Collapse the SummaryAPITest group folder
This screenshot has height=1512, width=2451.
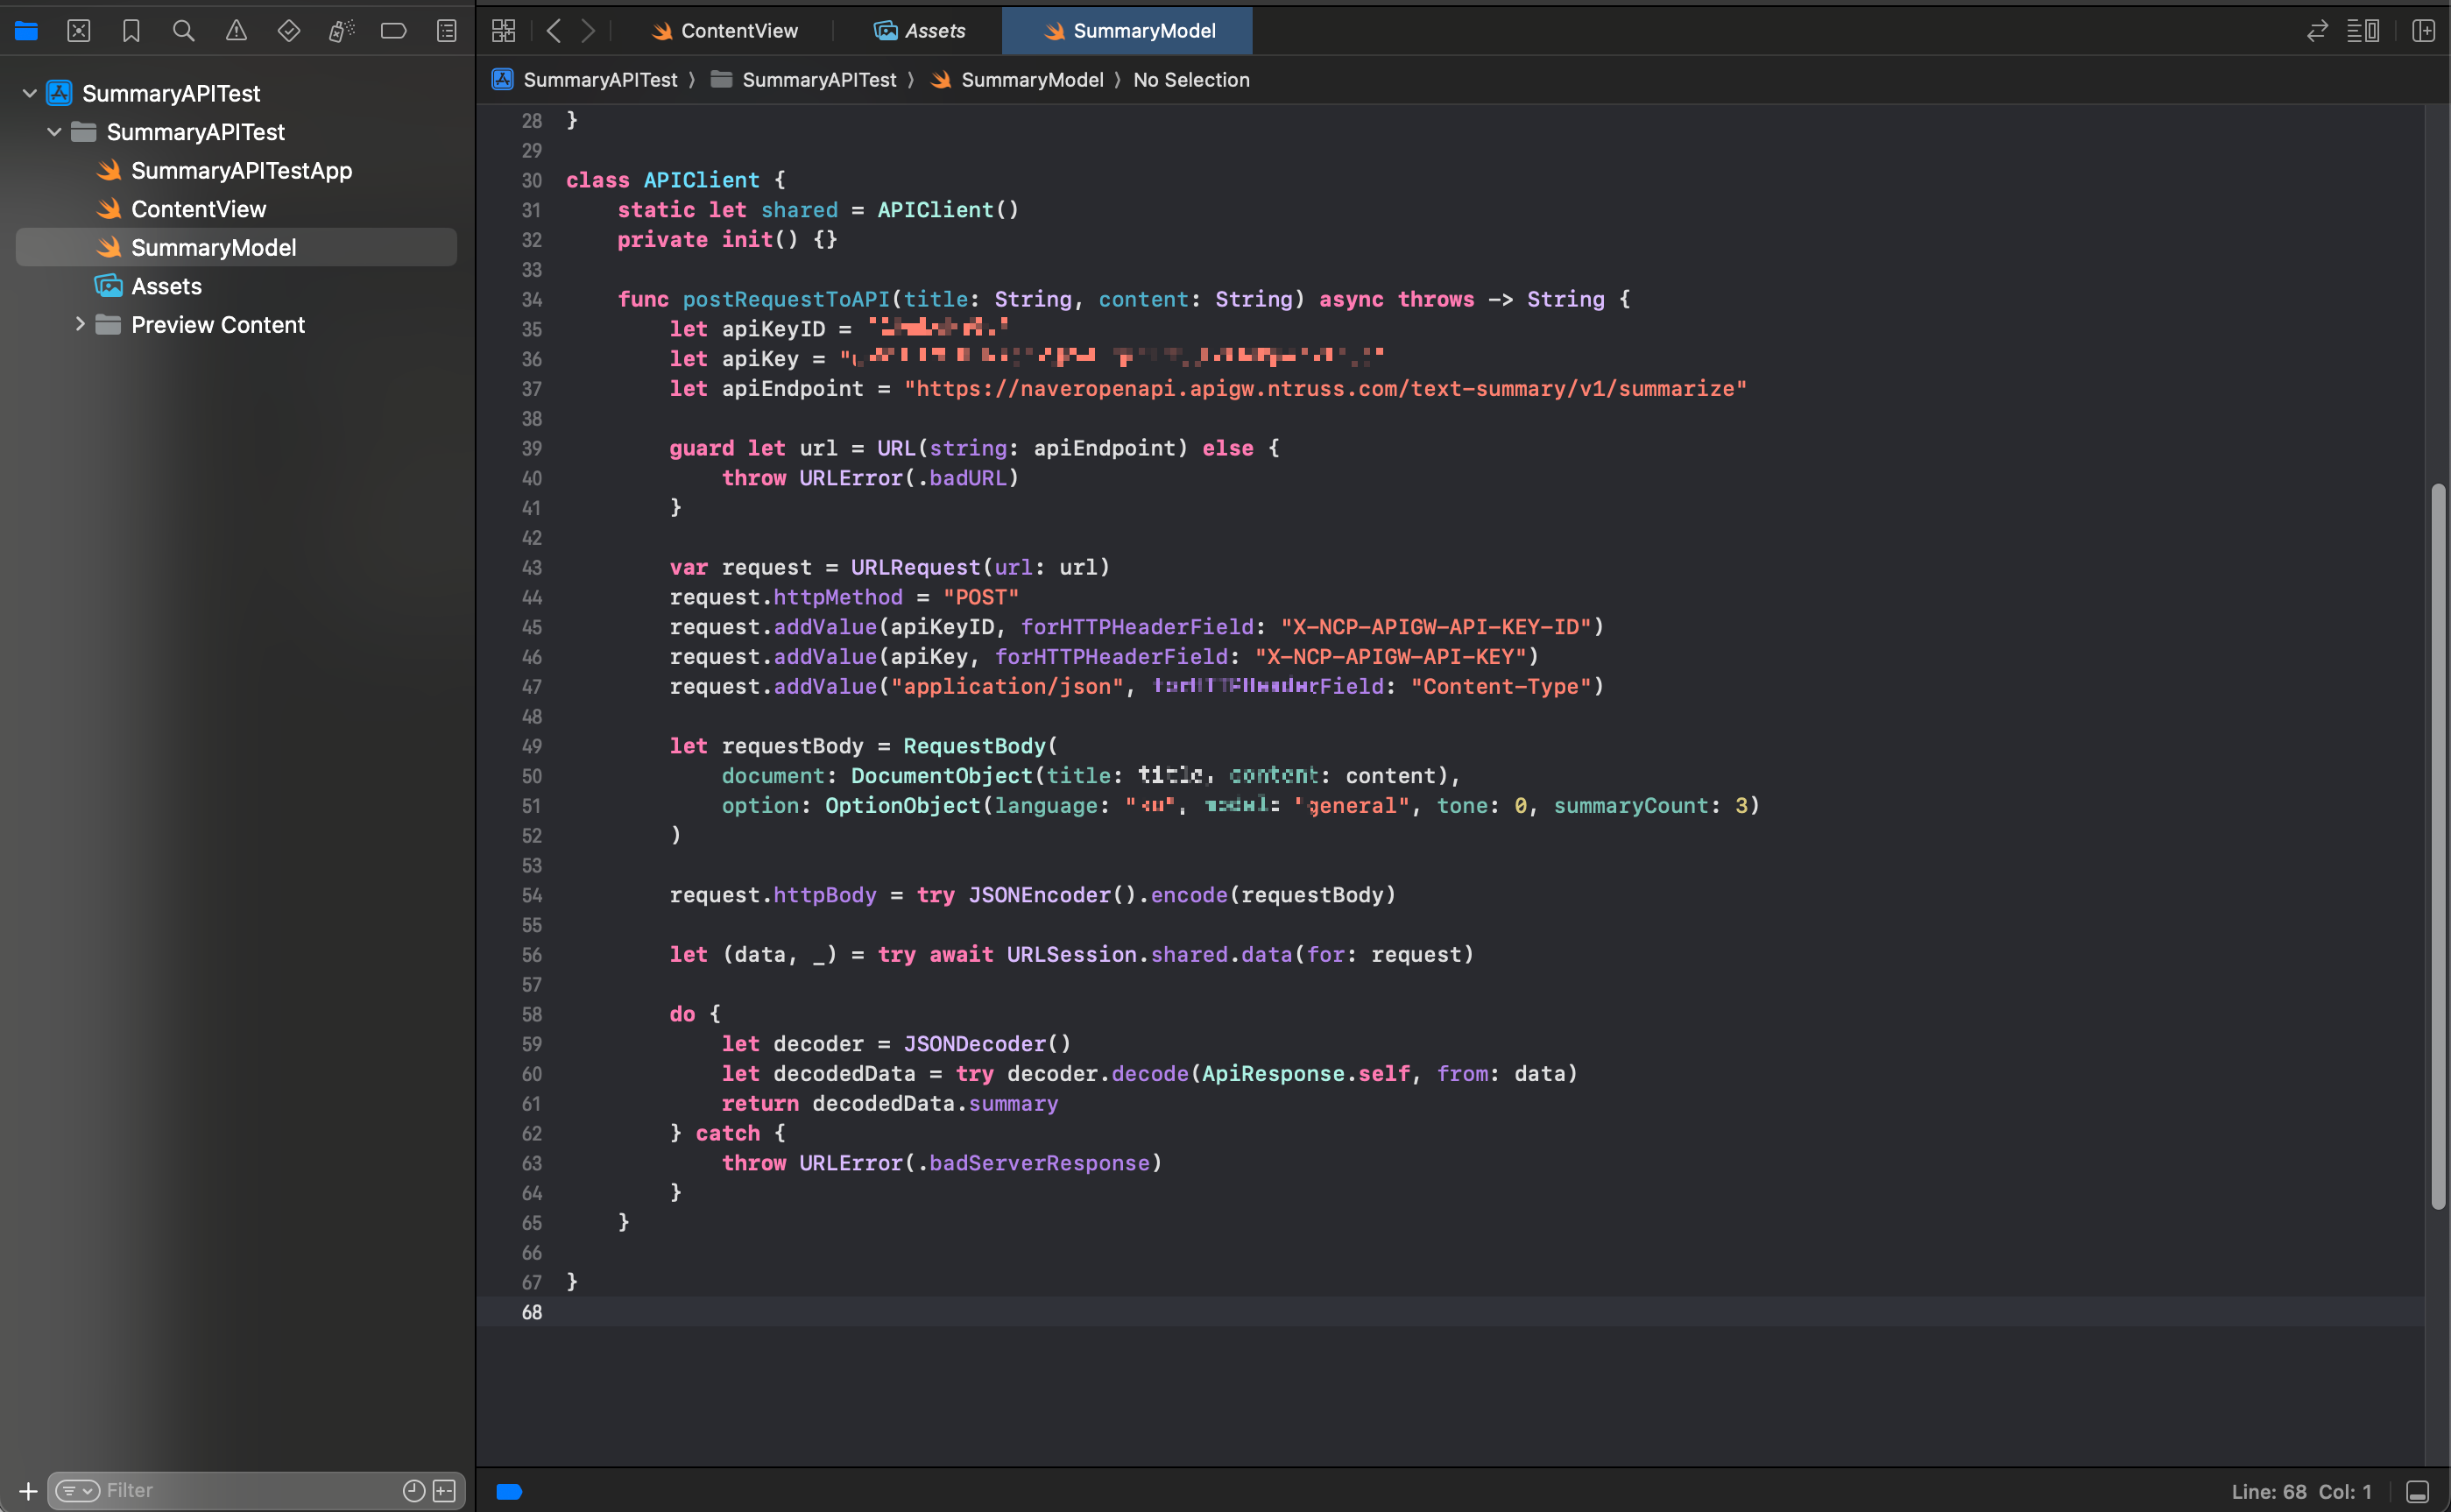tap(55, 132)
